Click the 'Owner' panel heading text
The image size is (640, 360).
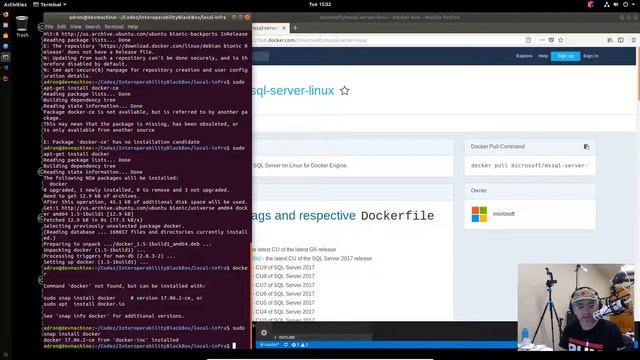pos(478,191)
